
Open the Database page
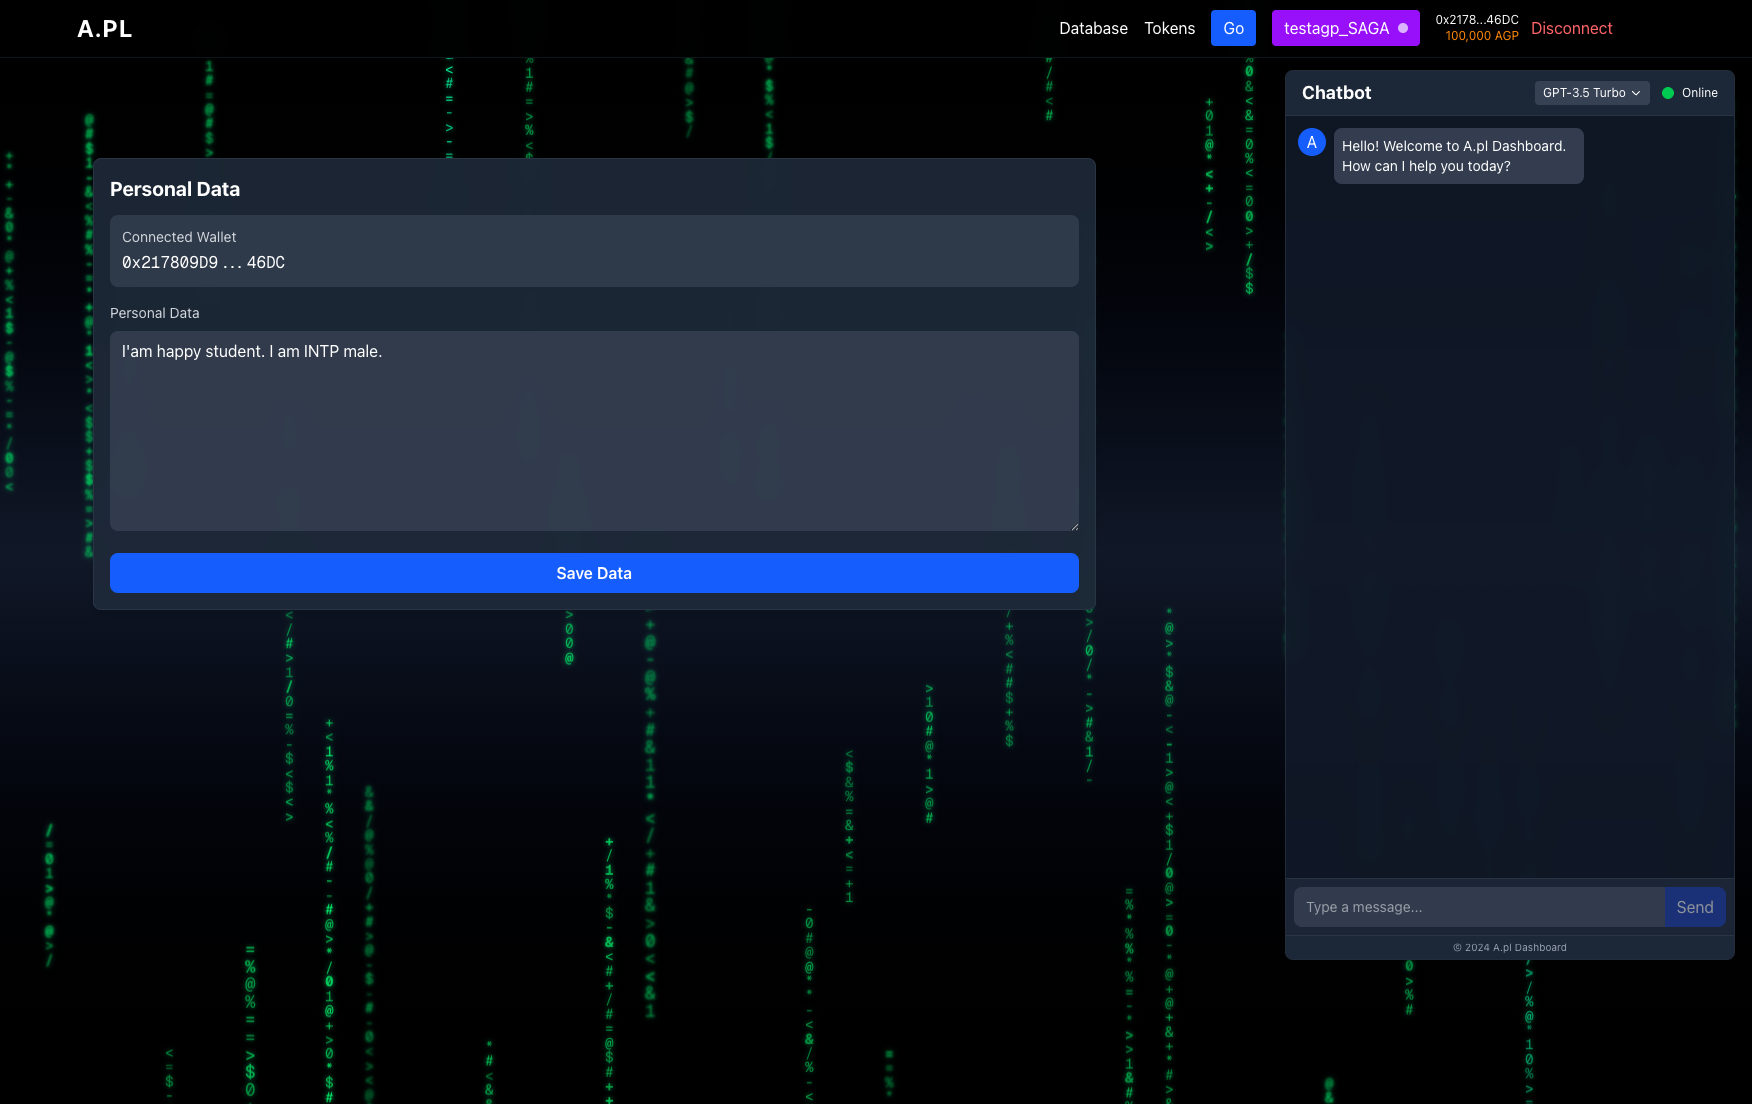pyautogui.click(x=1093, y=28)
